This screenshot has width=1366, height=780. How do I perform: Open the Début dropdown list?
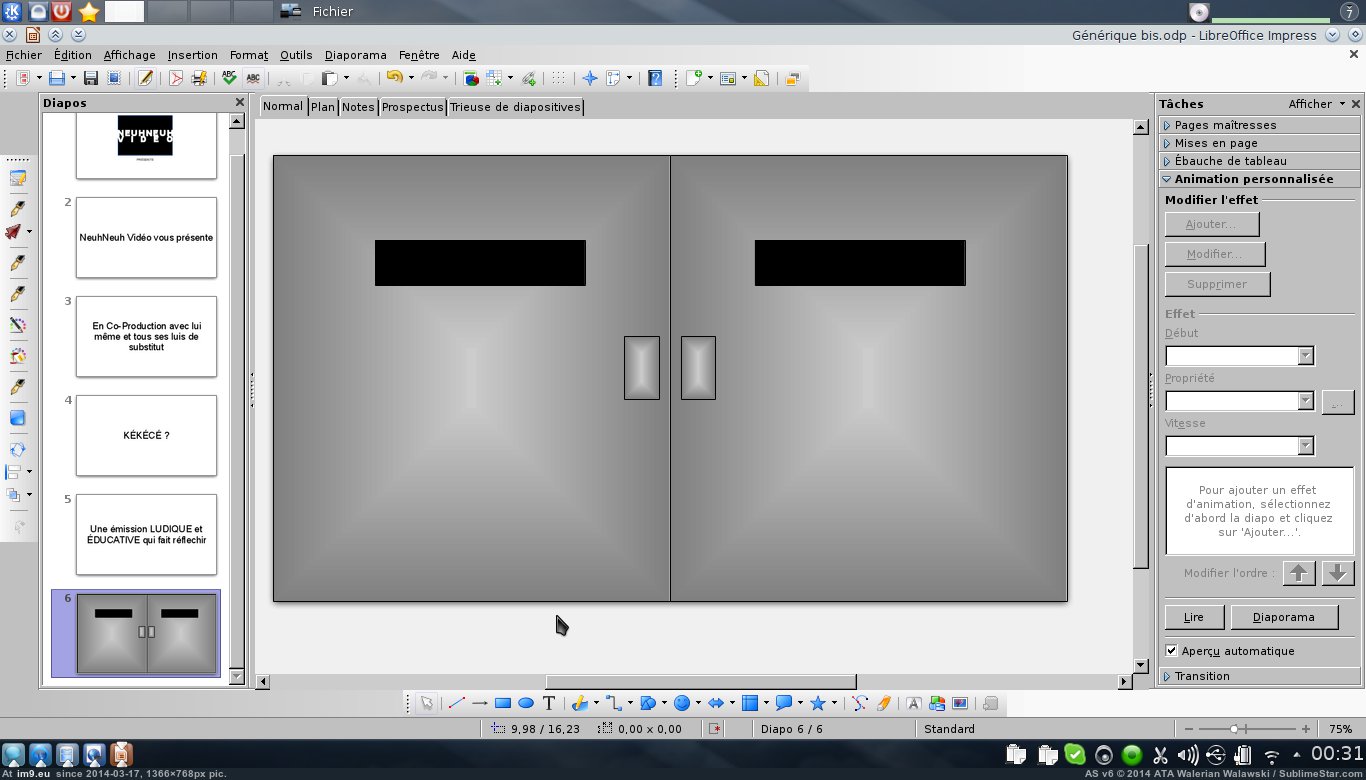point(1305,356)
